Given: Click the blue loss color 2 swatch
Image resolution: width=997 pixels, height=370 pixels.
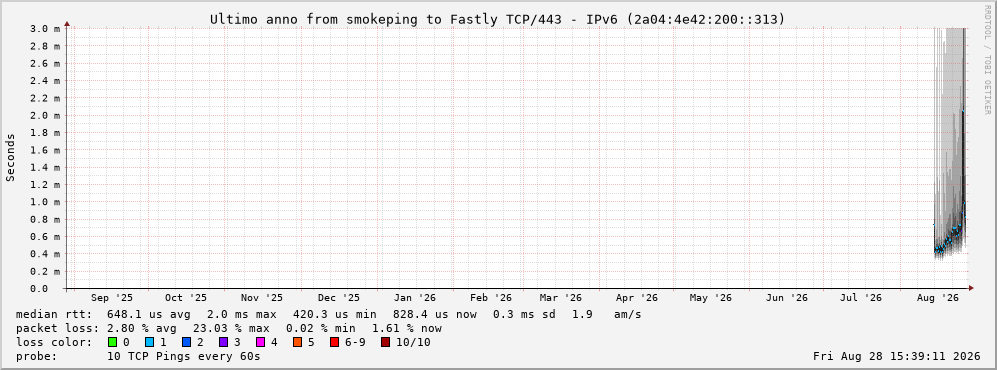Looking at the screenshot, I should 187,343.
